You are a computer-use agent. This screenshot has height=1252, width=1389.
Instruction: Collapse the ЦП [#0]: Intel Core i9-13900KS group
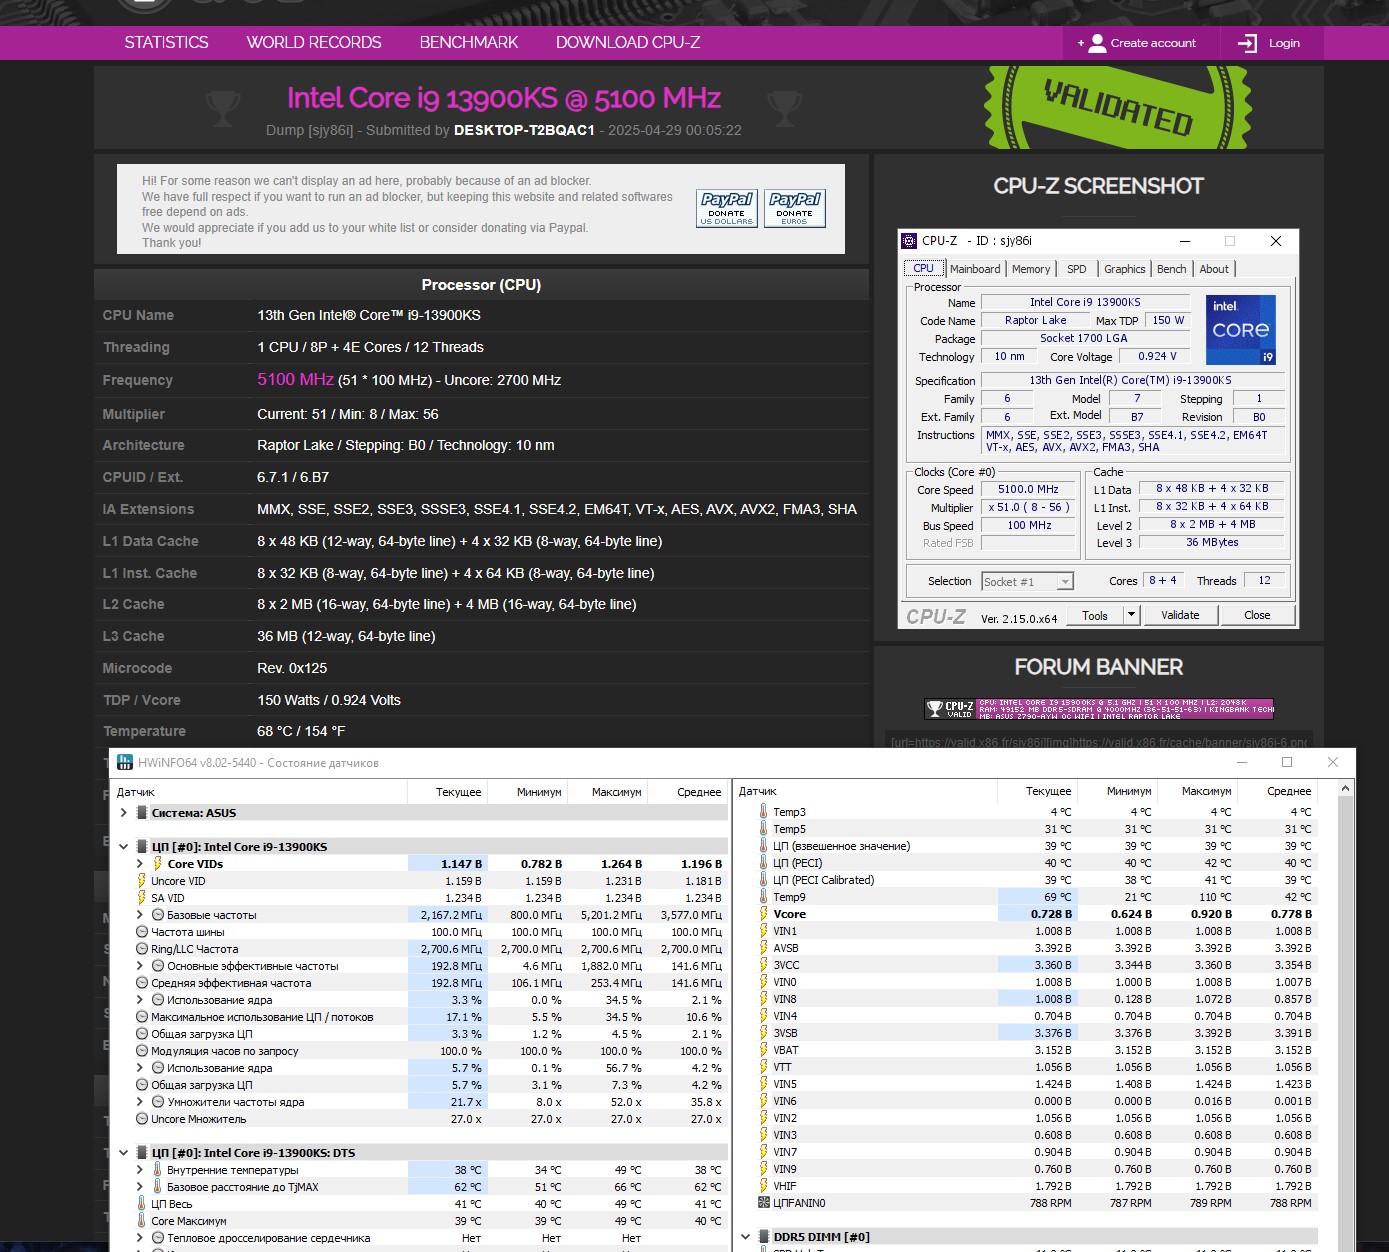coord(124,847)
